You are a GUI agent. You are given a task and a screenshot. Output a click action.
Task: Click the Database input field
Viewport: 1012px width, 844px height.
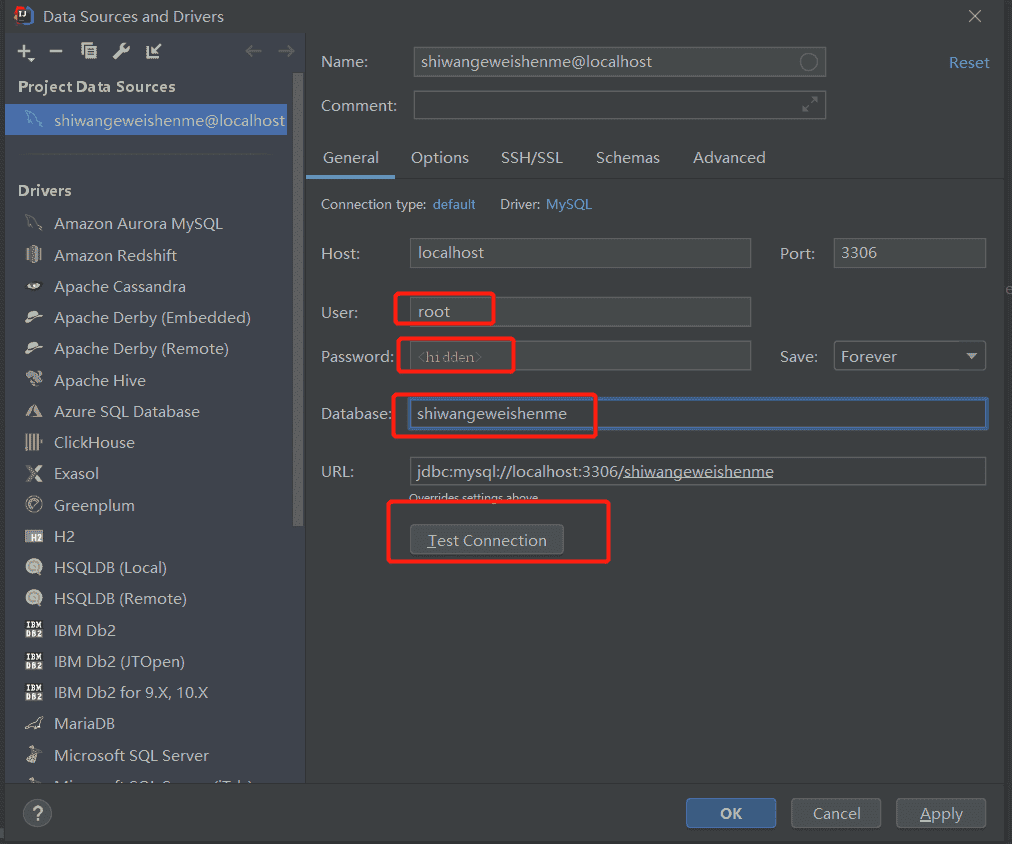coord(698,414)
